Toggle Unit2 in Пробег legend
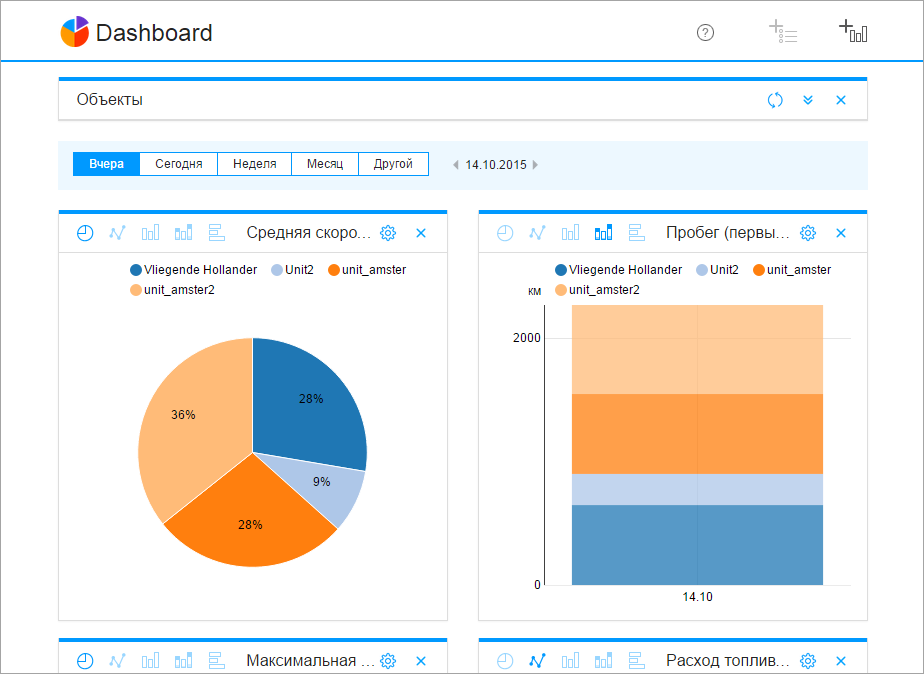The width and height of the screenshot is (924, 674). [717, 270]
